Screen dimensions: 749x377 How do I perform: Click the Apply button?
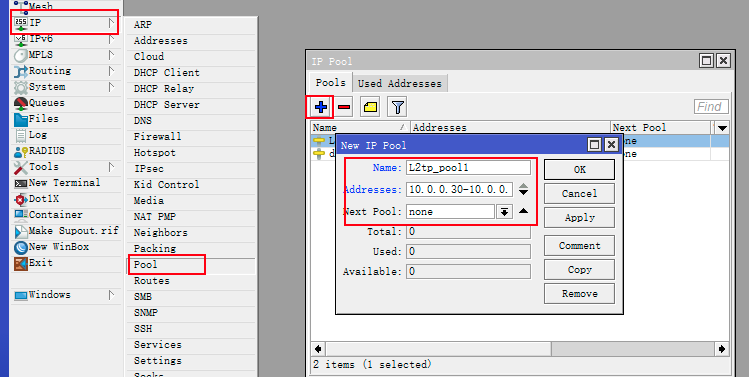coord(579,217)
